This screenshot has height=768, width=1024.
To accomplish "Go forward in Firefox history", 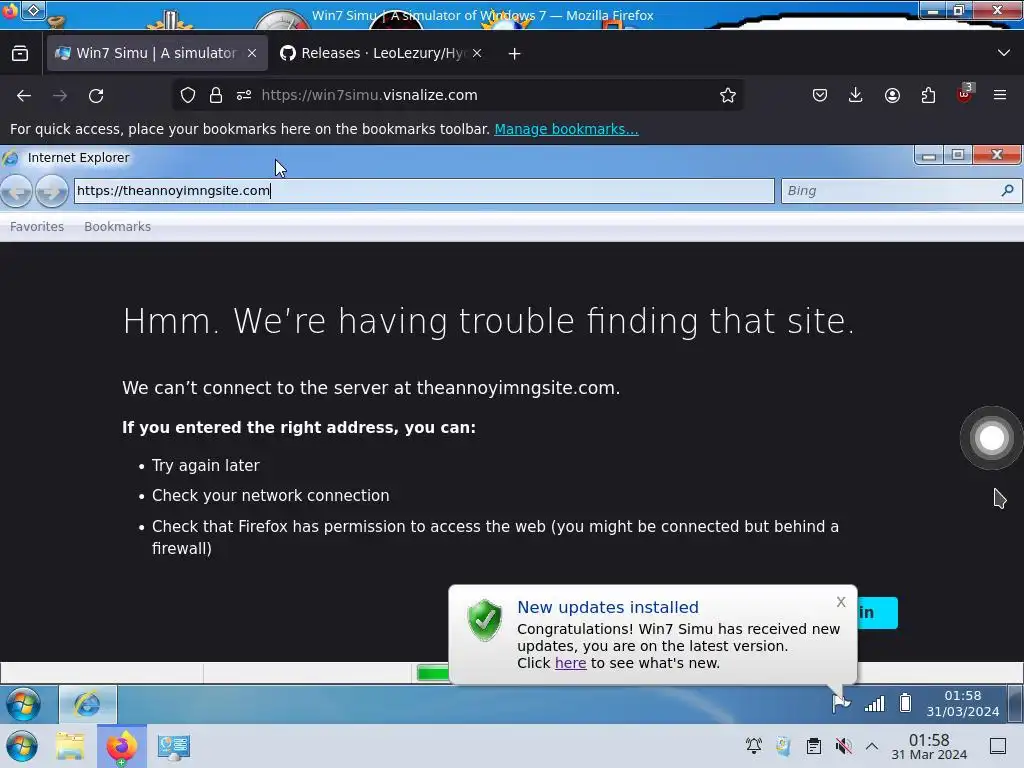I will click(60, 95).
